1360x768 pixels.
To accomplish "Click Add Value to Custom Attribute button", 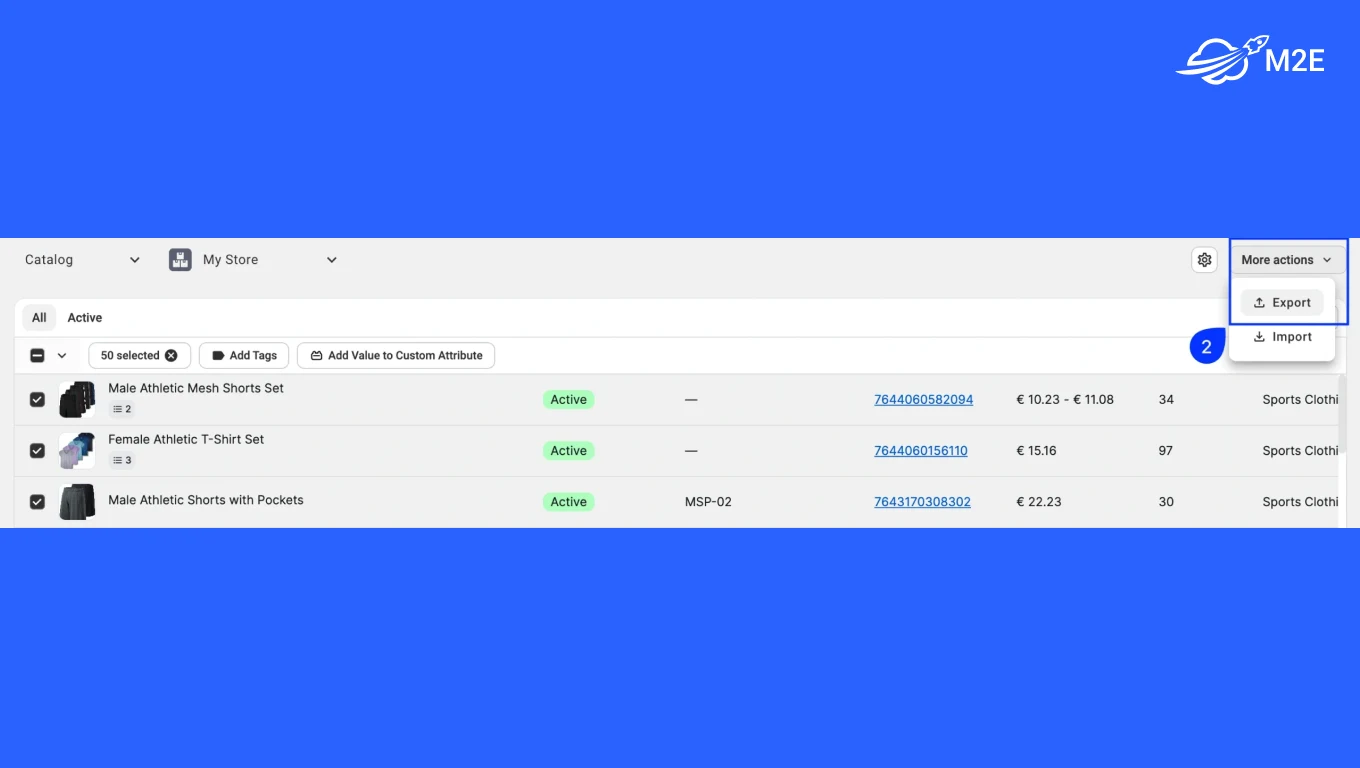I will click(x=396, y=356).
